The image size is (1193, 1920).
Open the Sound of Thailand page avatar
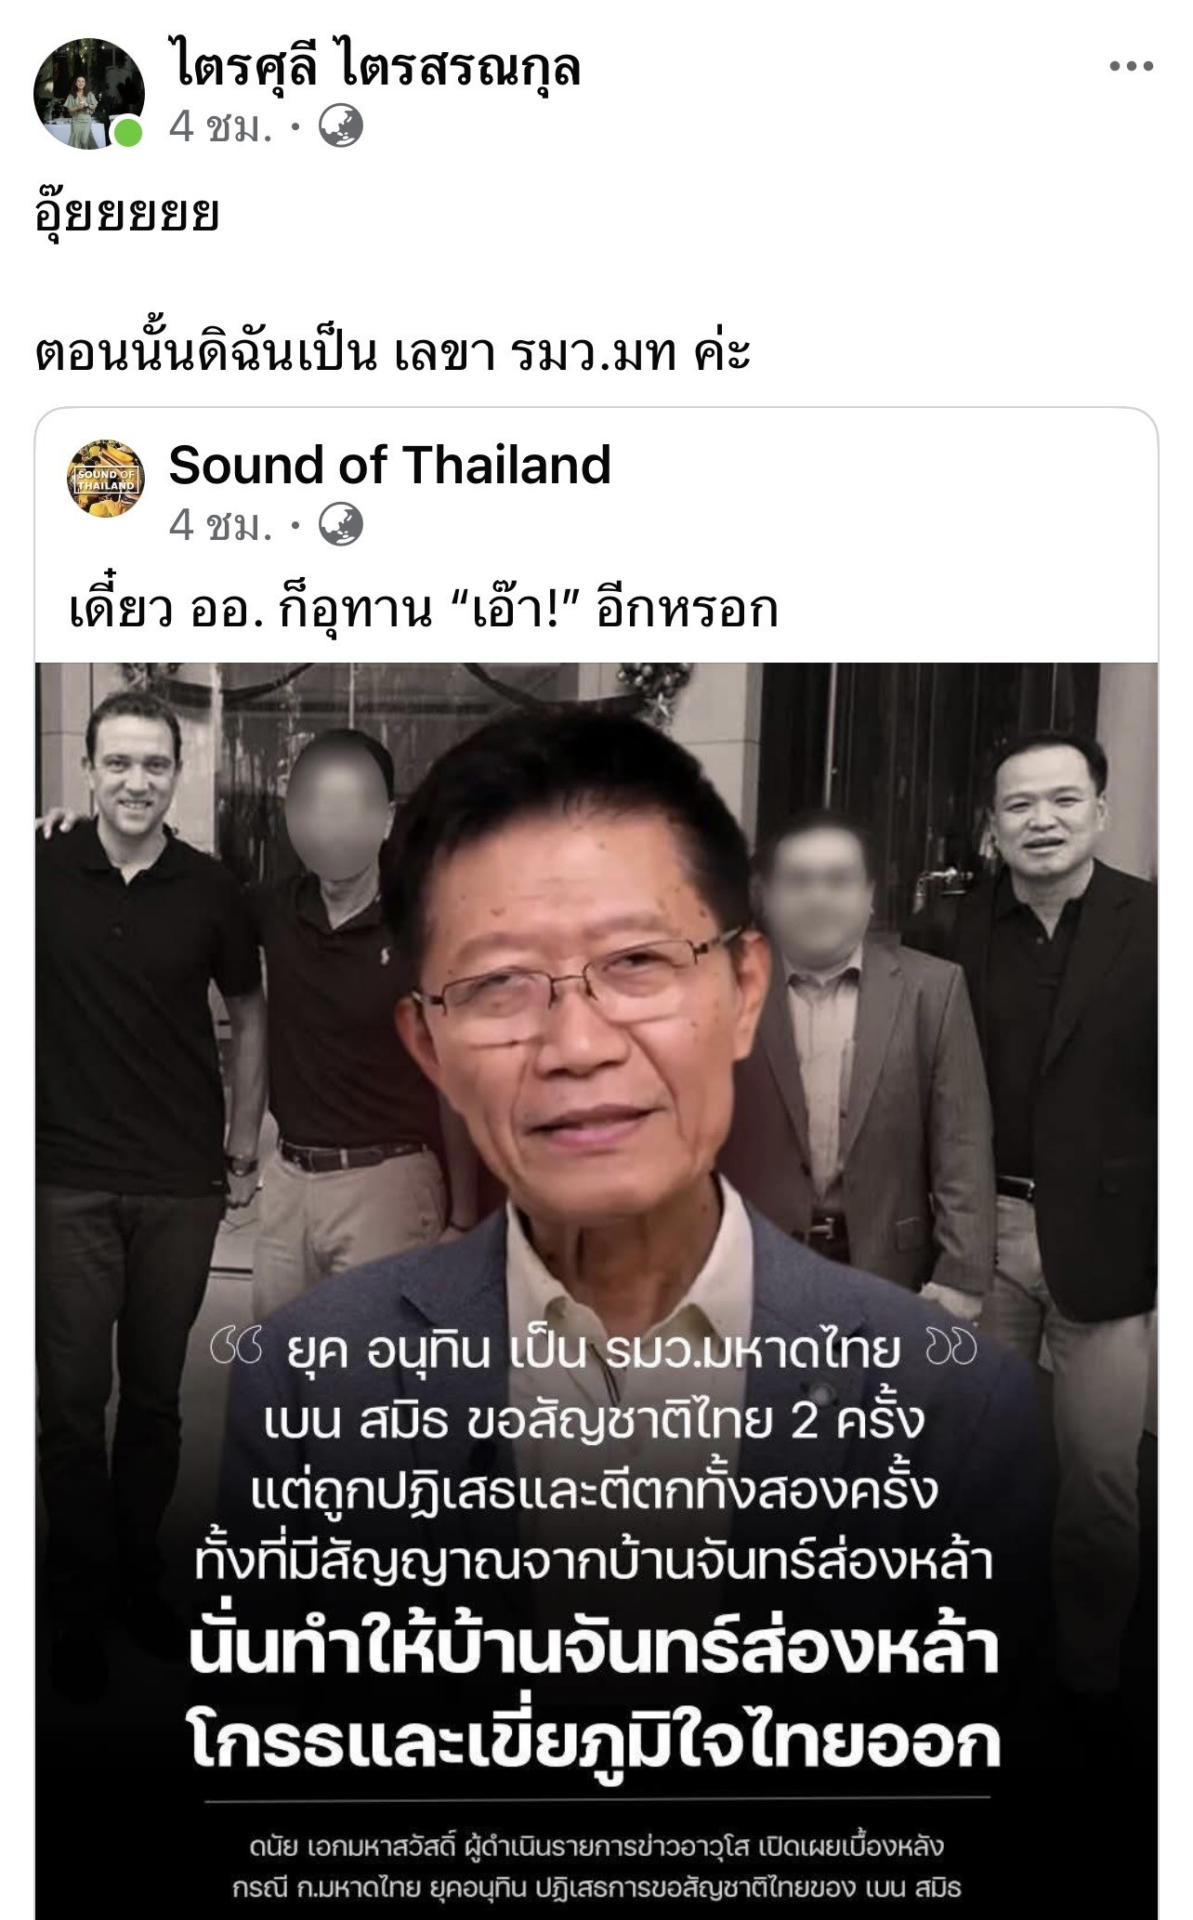point(106,478)
